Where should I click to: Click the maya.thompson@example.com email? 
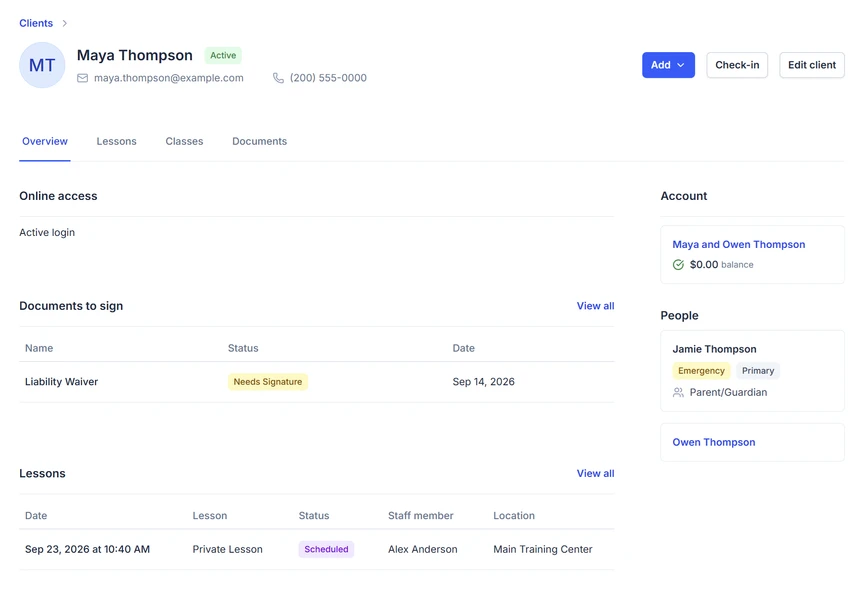[x=169, y=78]
